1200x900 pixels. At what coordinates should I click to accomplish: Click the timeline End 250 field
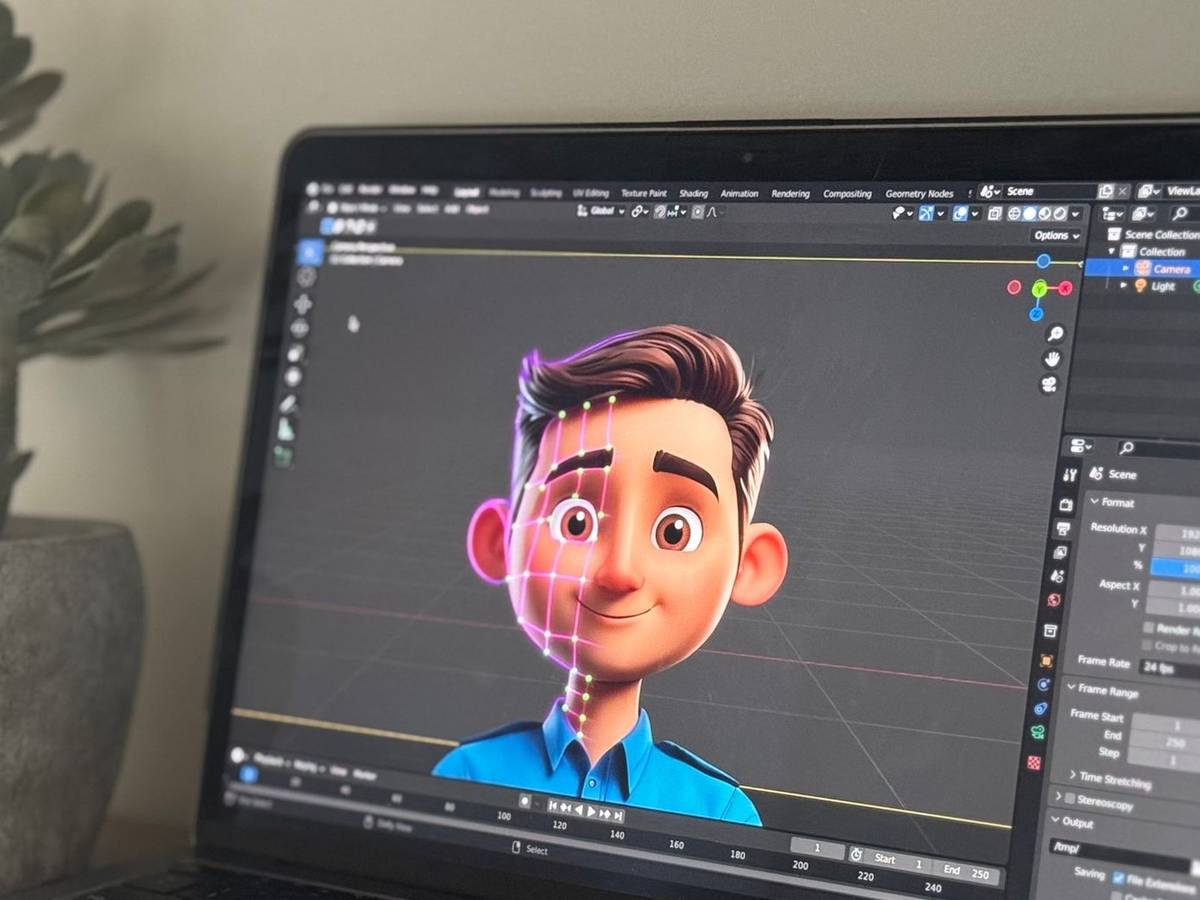[967, 872]
